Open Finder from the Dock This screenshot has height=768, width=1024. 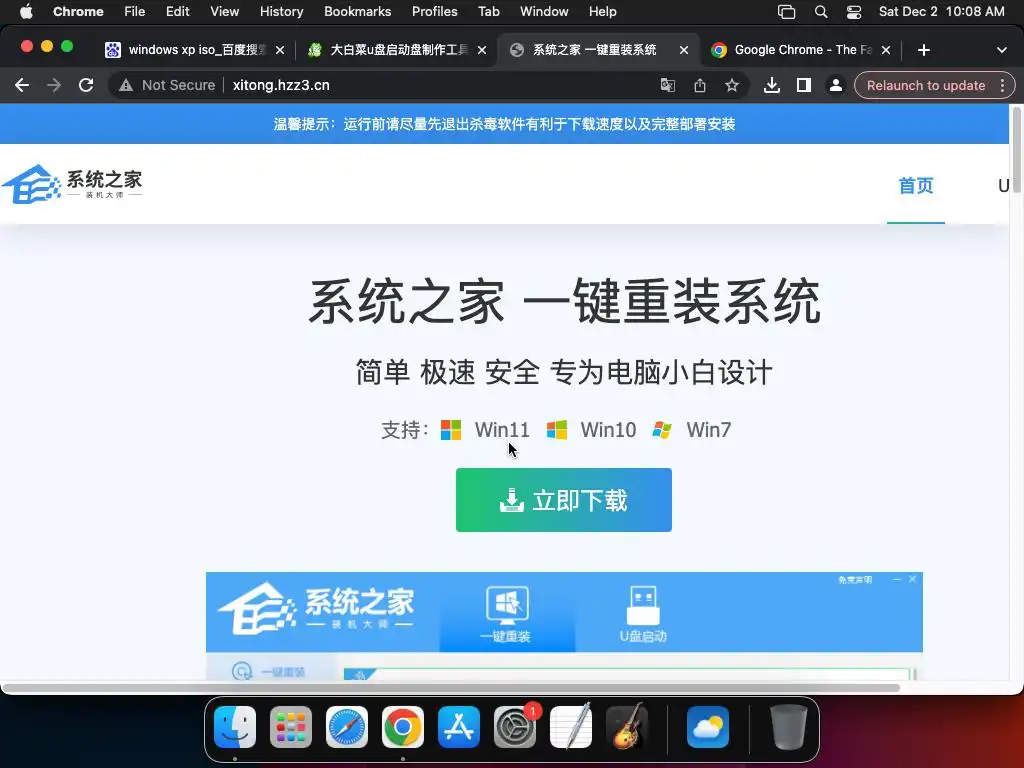(235, 727)
